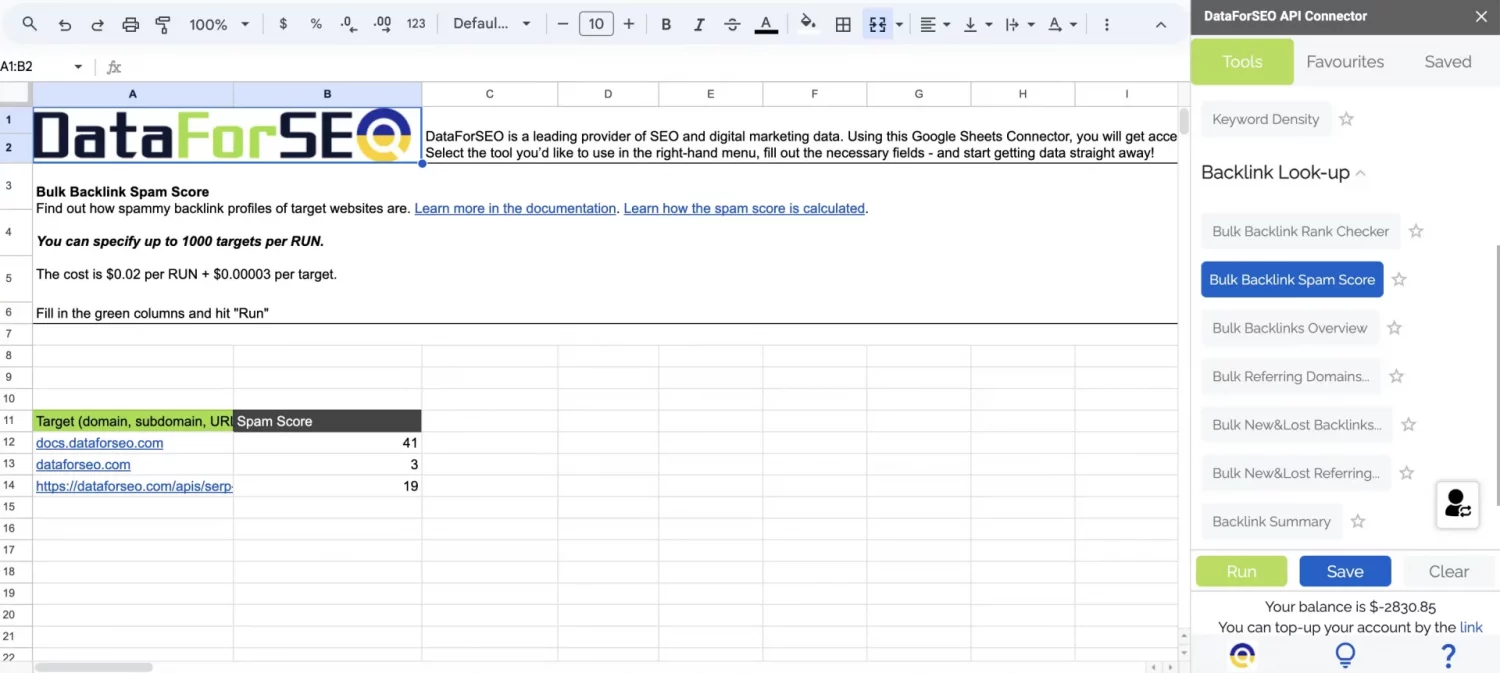The height and width of the screenshot is (673, 1500).
Task: Close the DataForSEO API Connector panel
Action: click(x=1481, y=16)
